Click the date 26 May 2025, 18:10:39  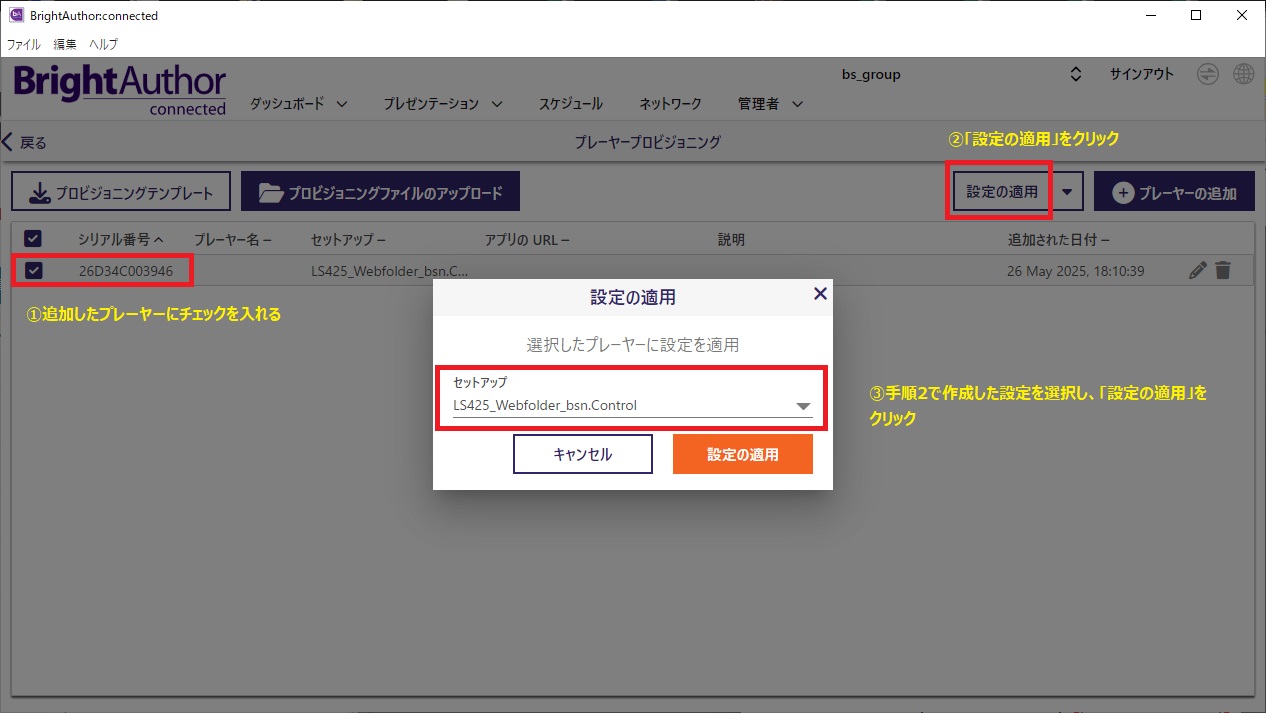tap(1076, 271)
